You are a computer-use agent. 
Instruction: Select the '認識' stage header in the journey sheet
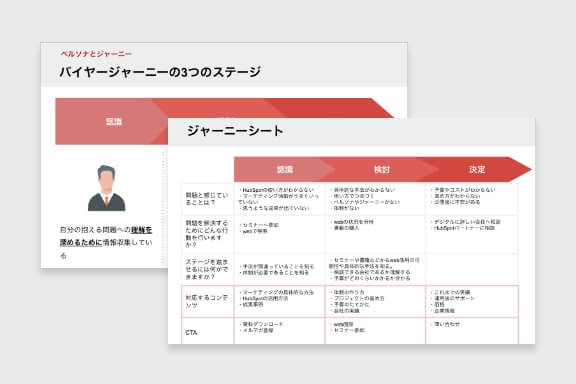click(285, 169)
